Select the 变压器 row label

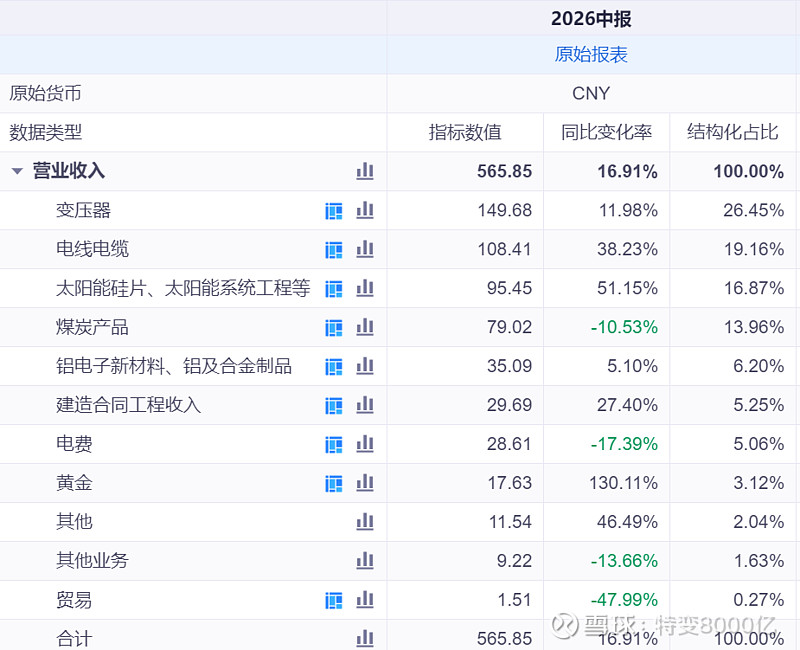tap(83, 210)
